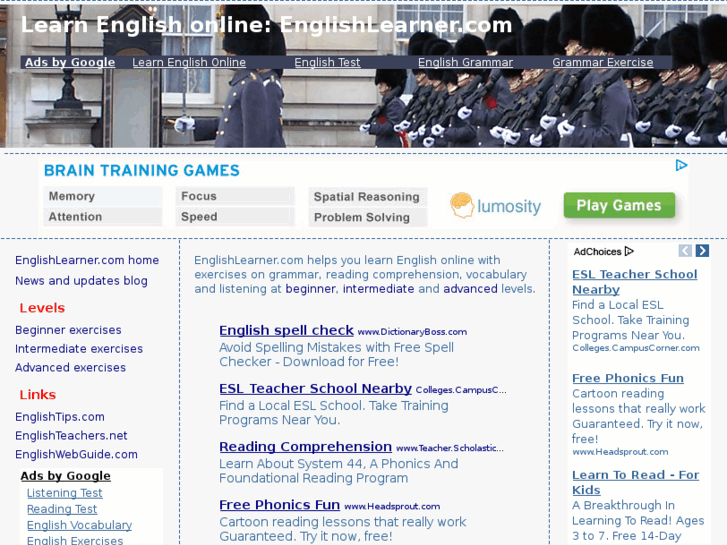Click the red Links heading
The width and height of the screenshot is (727, 545).
click(x=38, y=395)
